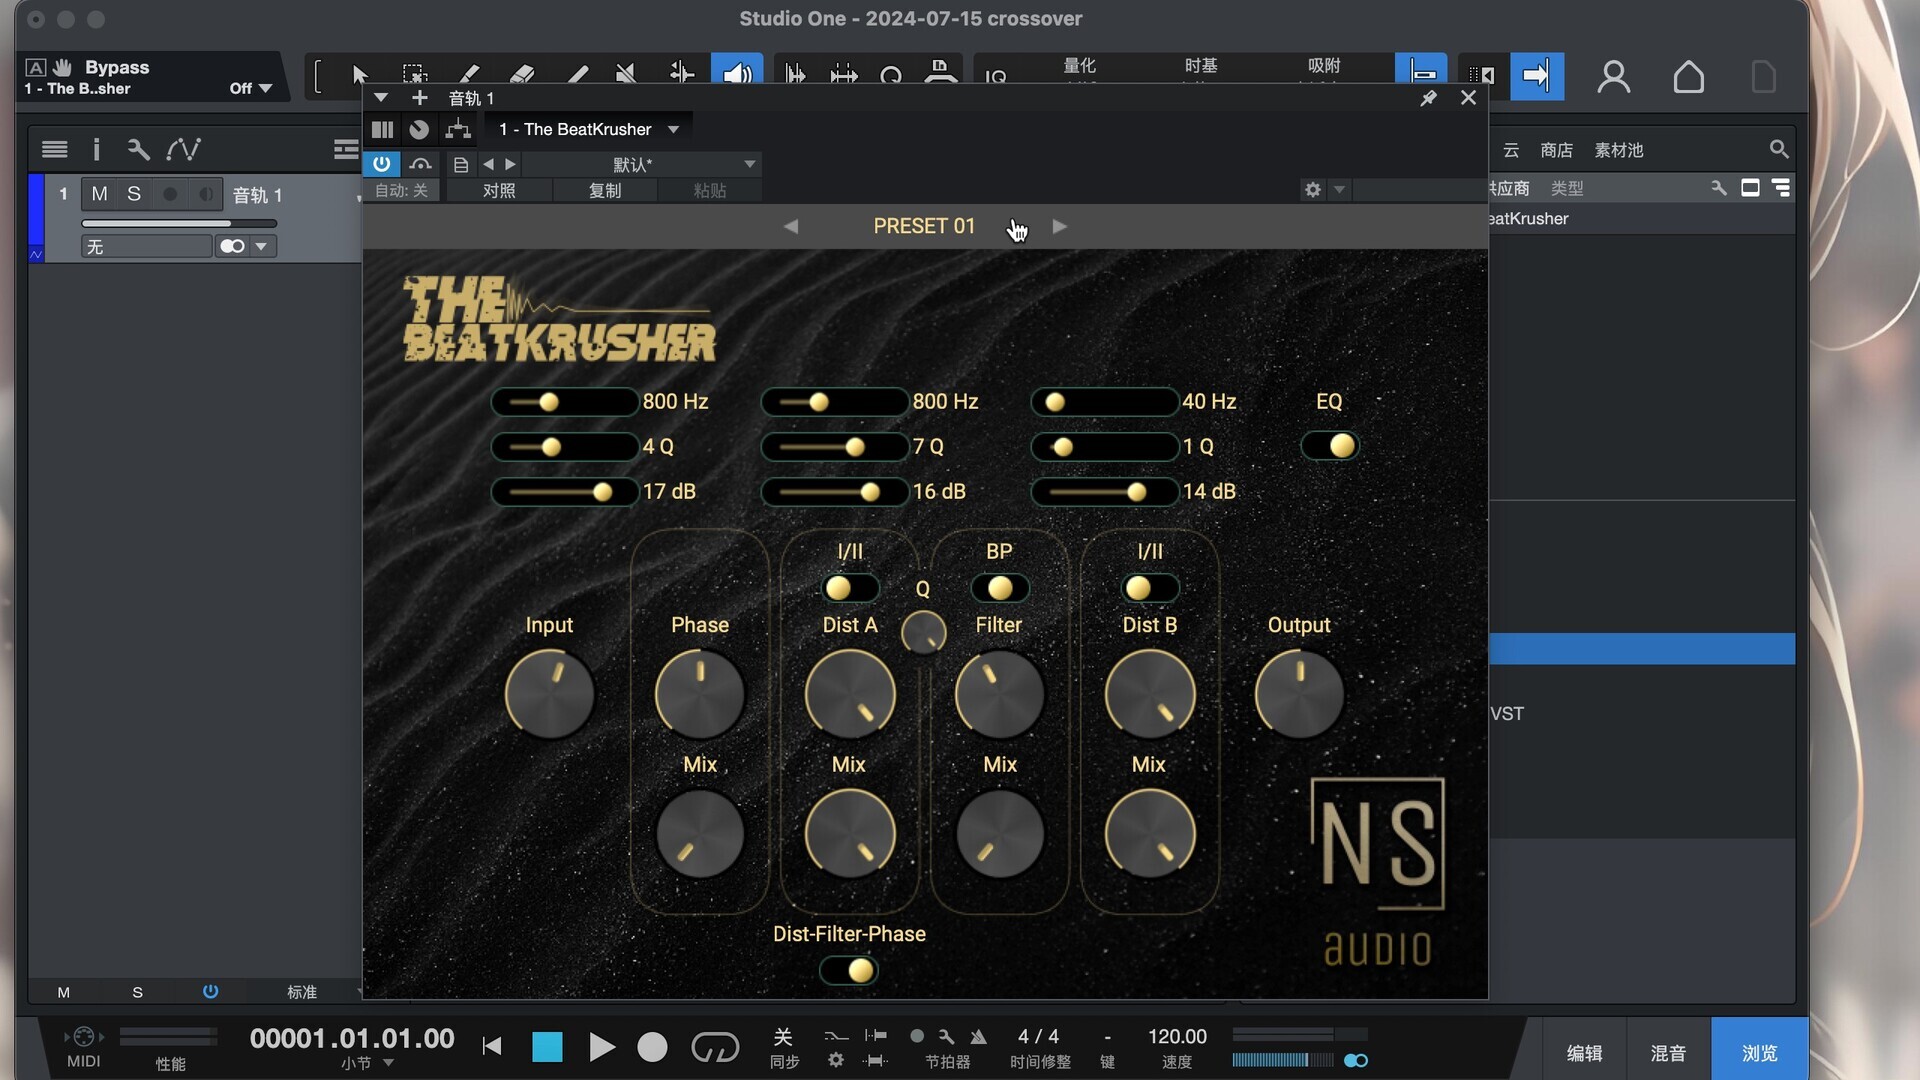
Task: Toggle the loop playback icon
Action: pos(714,1047)
